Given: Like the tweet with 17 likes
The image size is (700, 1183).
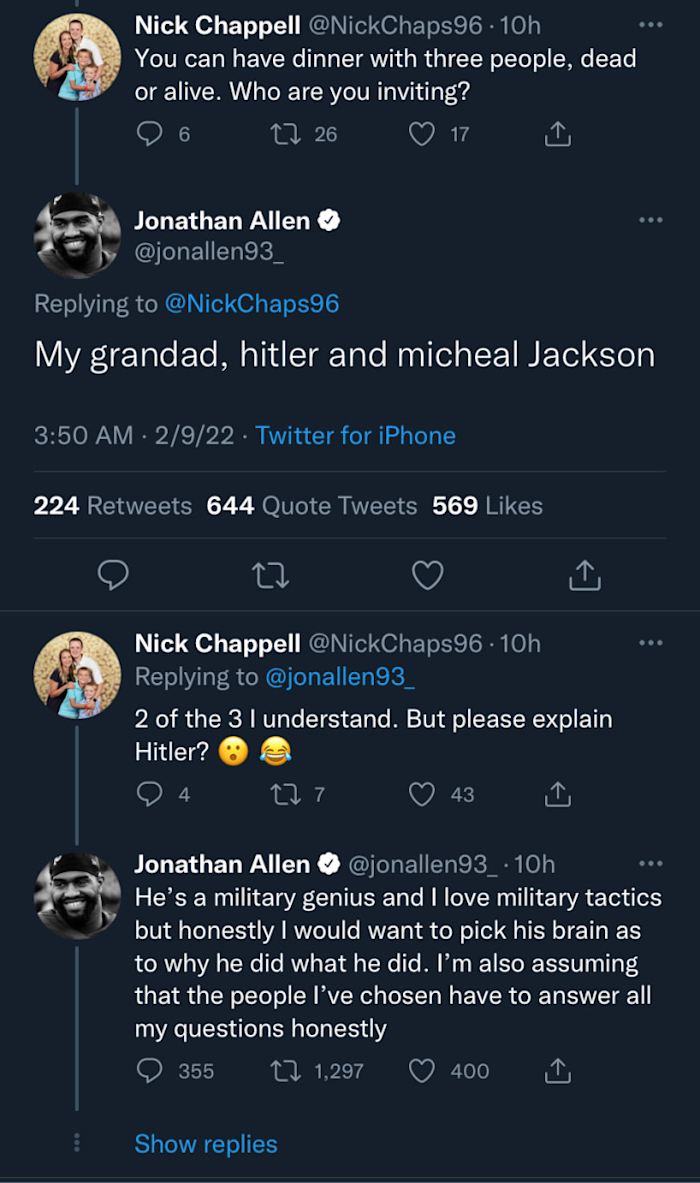Looking at the screenshot, I should click(x=422, y=133).
